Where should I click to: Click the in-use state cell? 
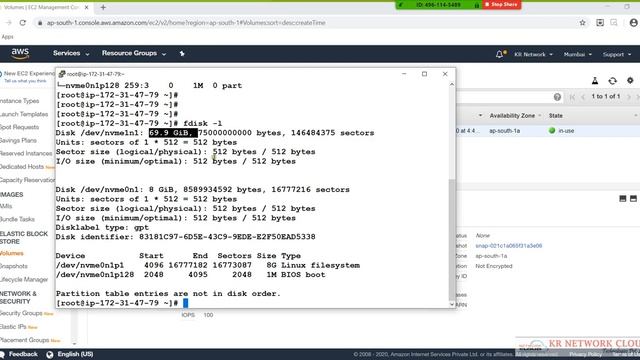[562, 131]
